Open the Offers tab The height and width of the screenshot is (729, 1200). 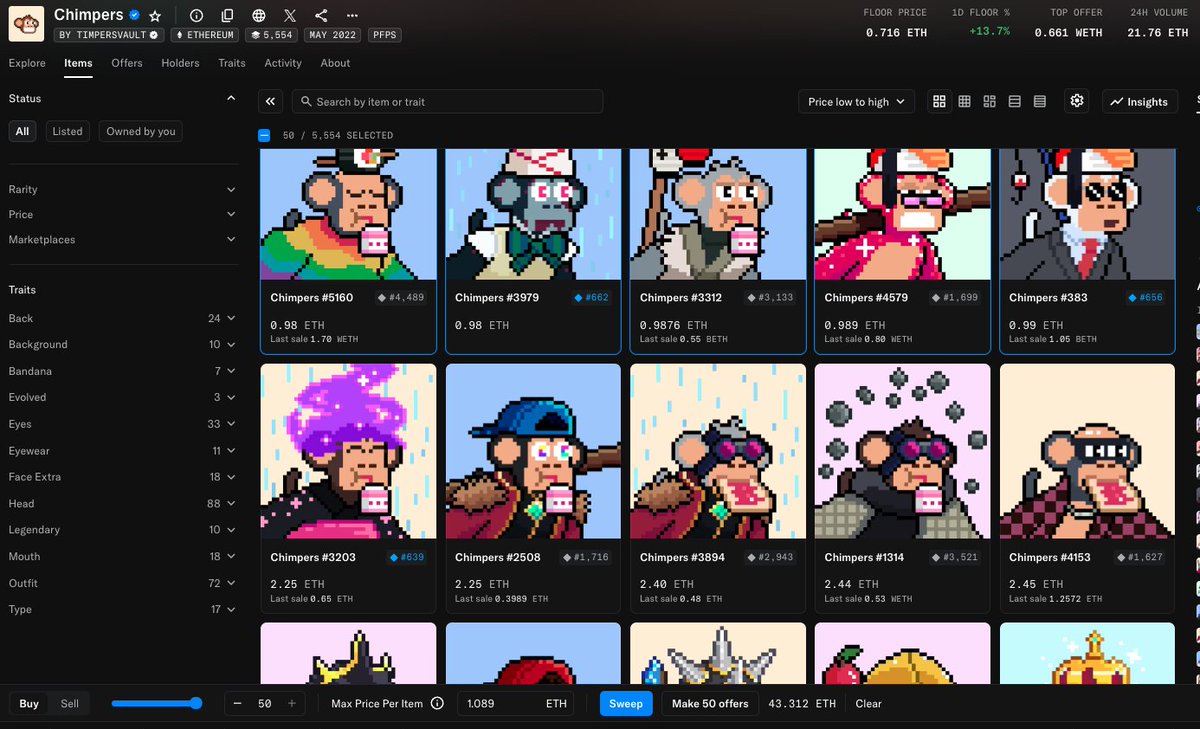(127, 63)
